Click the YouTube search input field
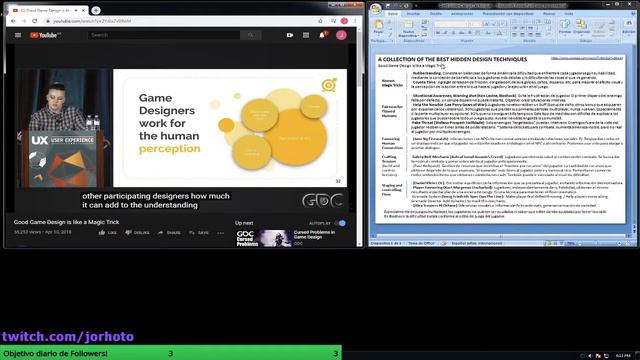This screenshot has height=360, width=640. click(x=164, y=36)
